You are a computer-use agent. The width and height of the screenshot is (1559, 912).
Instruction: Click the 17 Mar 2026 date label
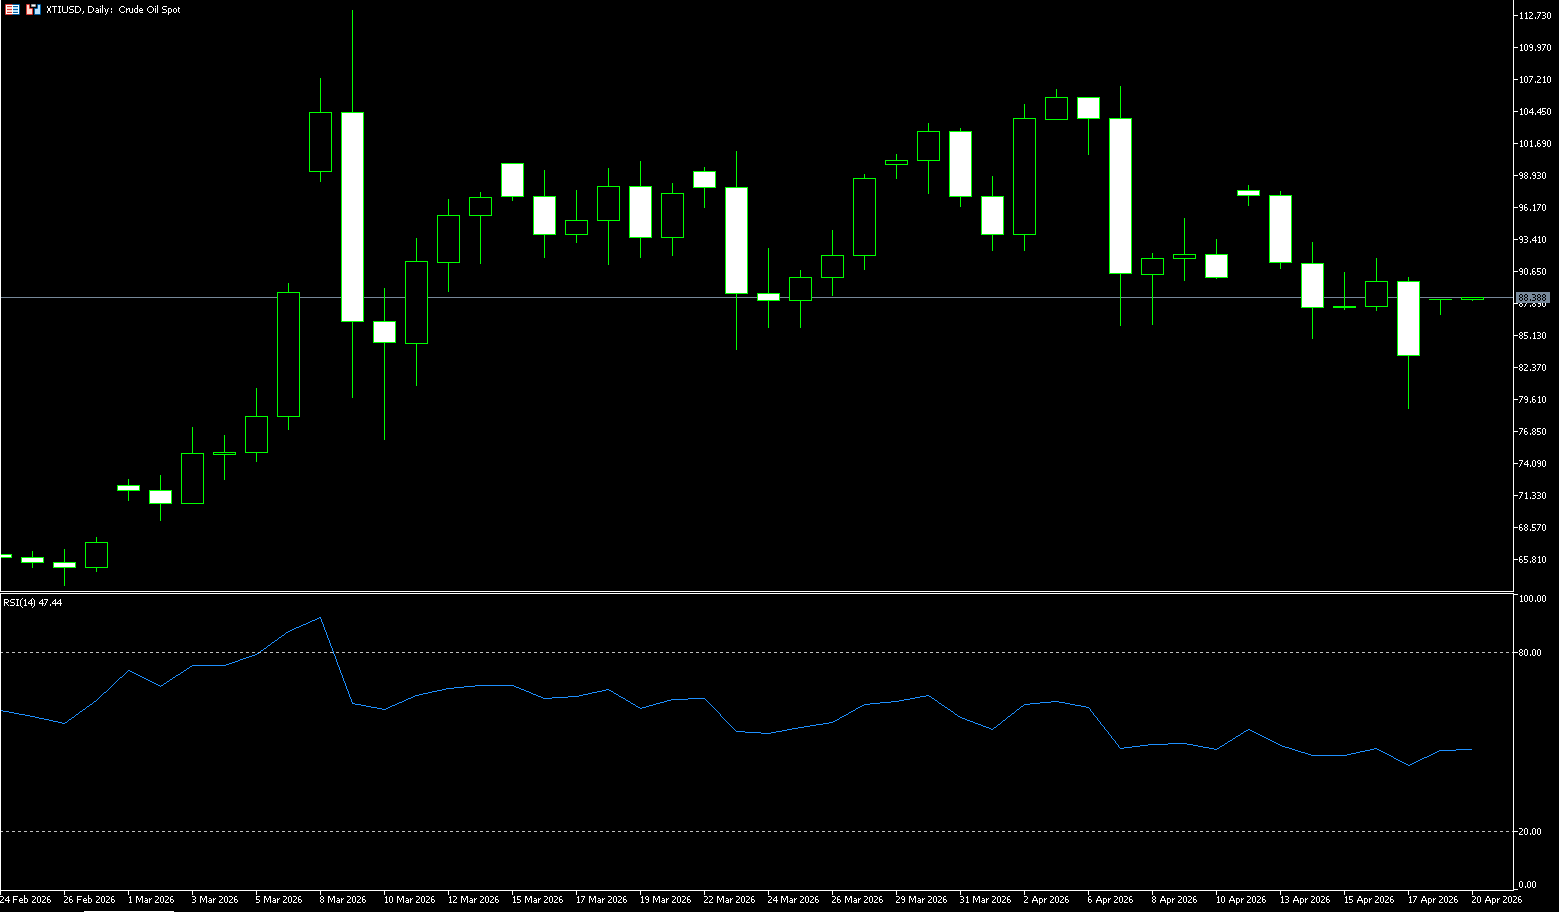(601, 900)
